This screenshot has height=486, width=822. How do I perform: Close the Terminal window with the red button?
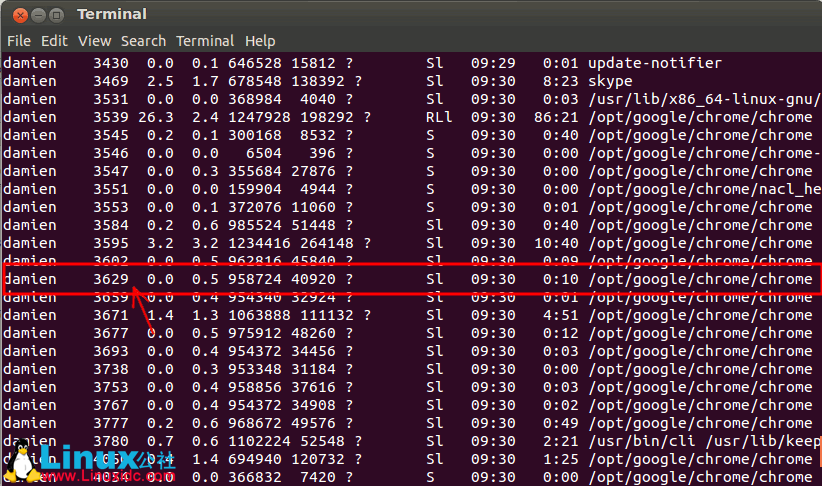tap(20, 15)
